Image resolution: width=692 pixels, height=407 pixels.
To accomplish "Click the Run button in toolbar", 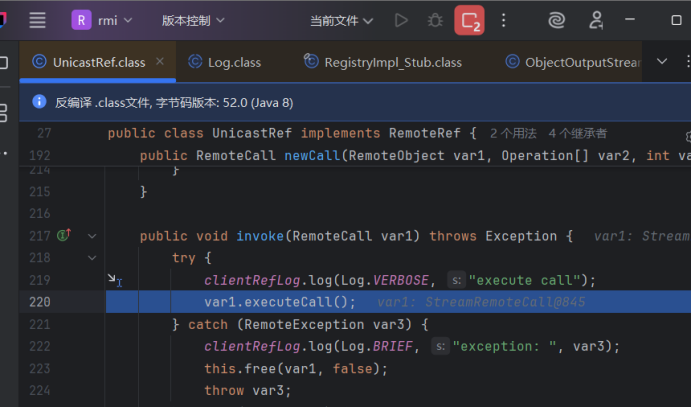I will pos(401,20).
